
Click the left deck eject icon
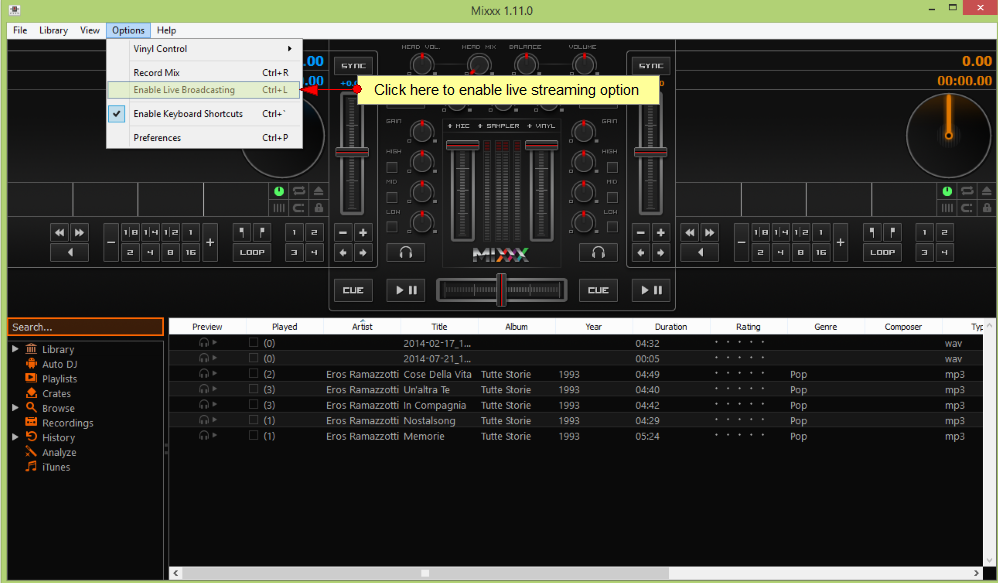point(318,191)
